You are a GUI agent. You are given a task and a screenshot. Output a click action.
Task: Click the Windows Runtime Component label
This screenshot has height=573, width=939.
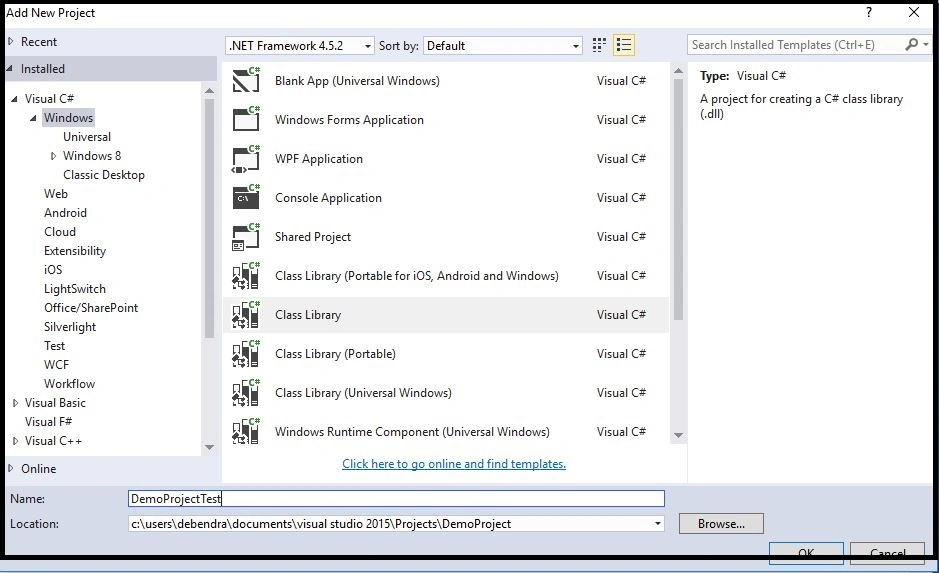click(x=412, y=432)
